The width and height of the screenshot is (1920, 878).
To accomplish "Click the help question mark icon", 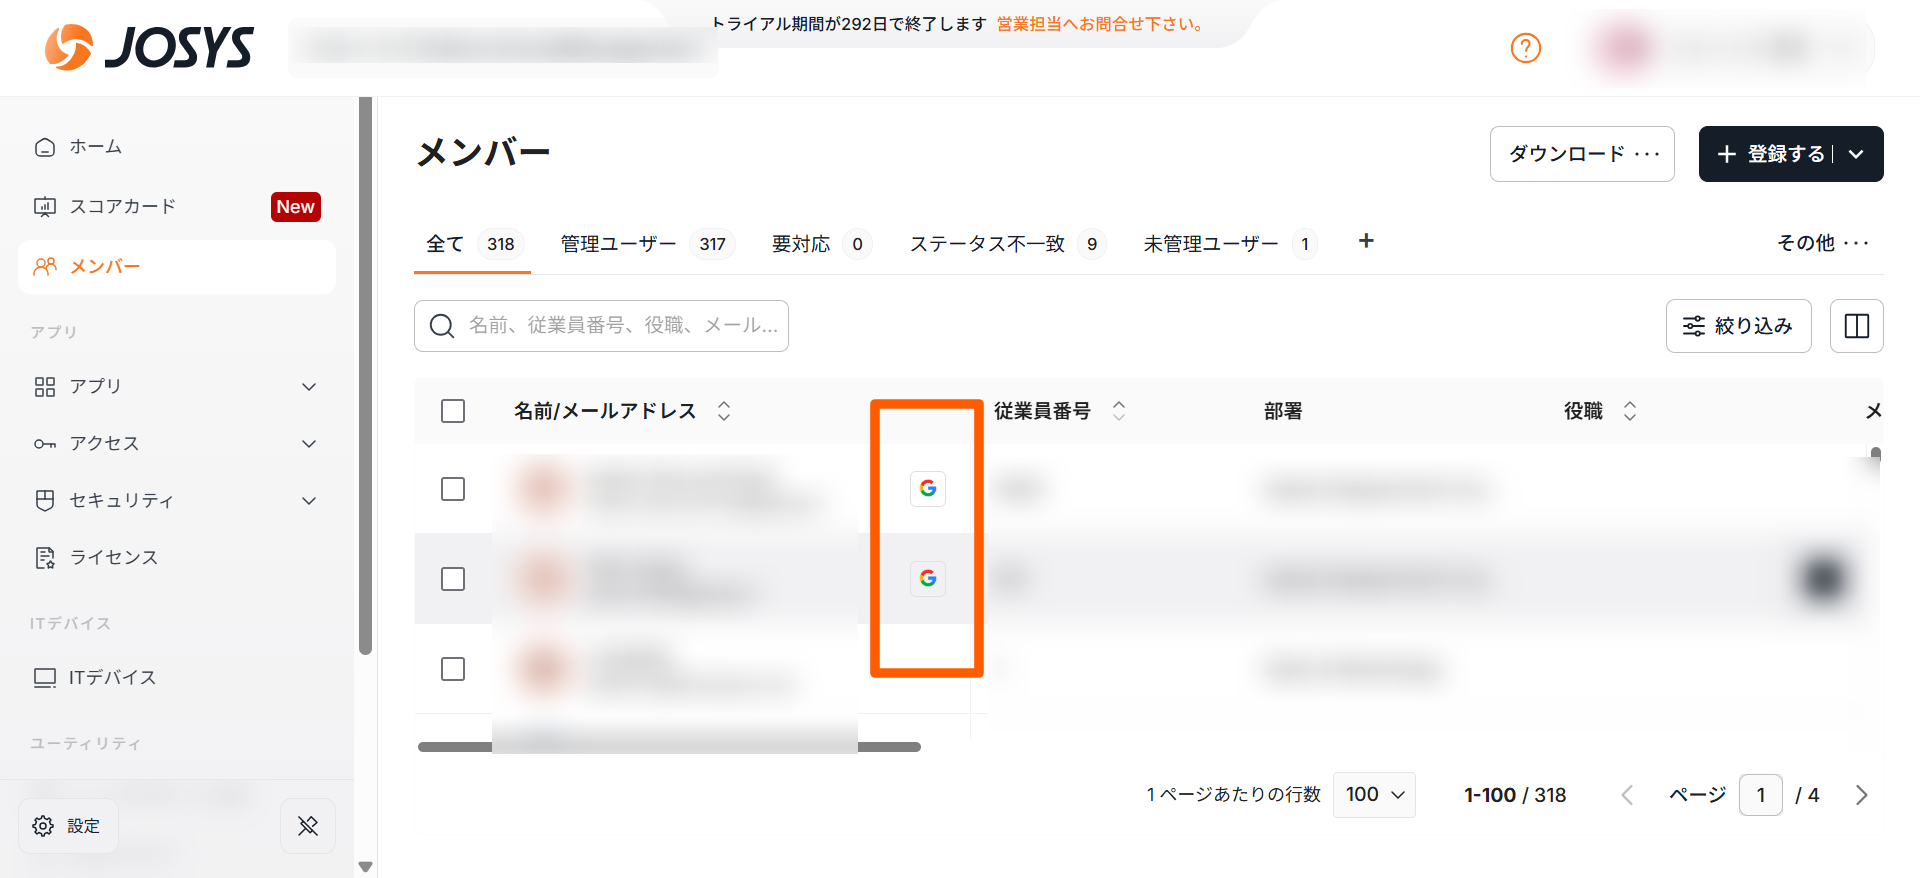I will 1525,48.
